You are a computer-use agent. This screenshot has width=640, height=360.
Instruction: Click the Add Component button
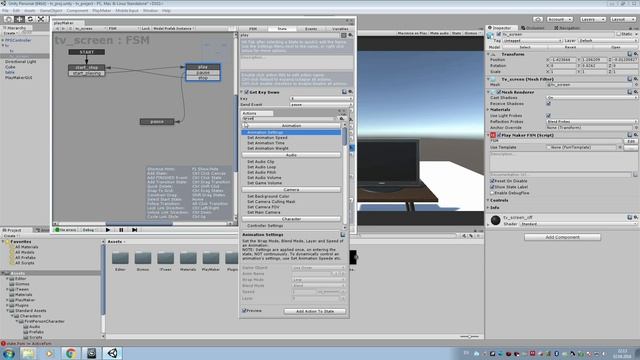tap(562, 237)
